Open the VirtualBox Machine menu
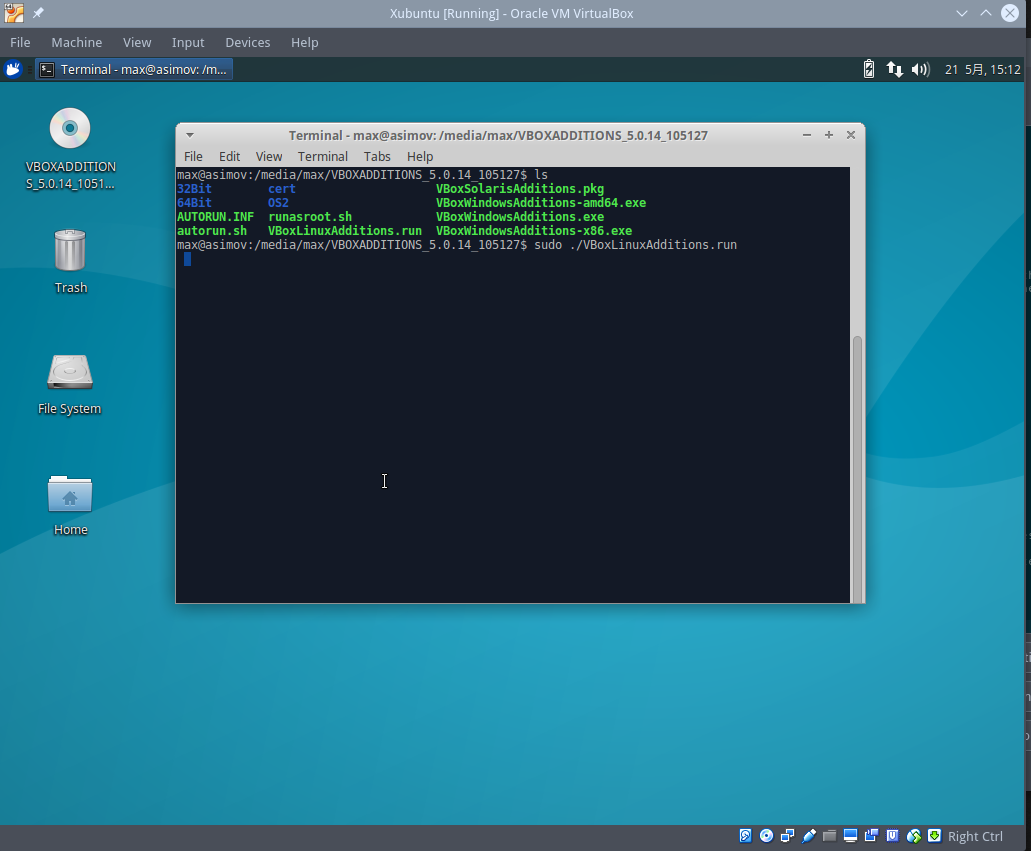The height and width of the screenshot is (851, 1031). tap(76, 42)
